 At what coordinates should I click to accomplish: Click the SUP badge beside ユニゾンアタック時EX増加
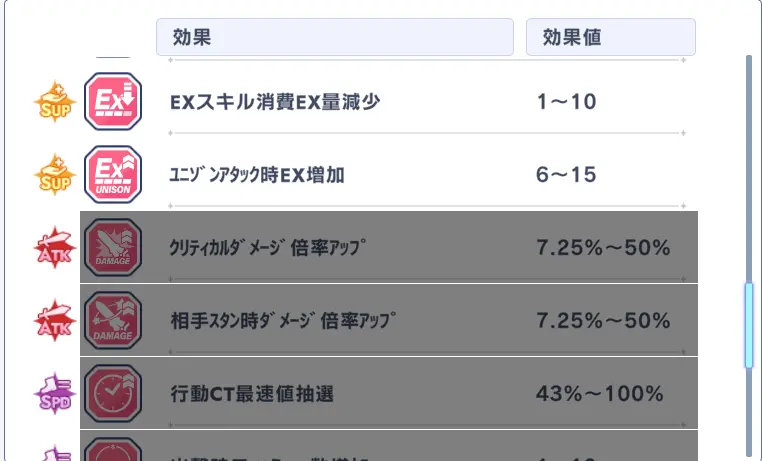click(x=55, y=174)
